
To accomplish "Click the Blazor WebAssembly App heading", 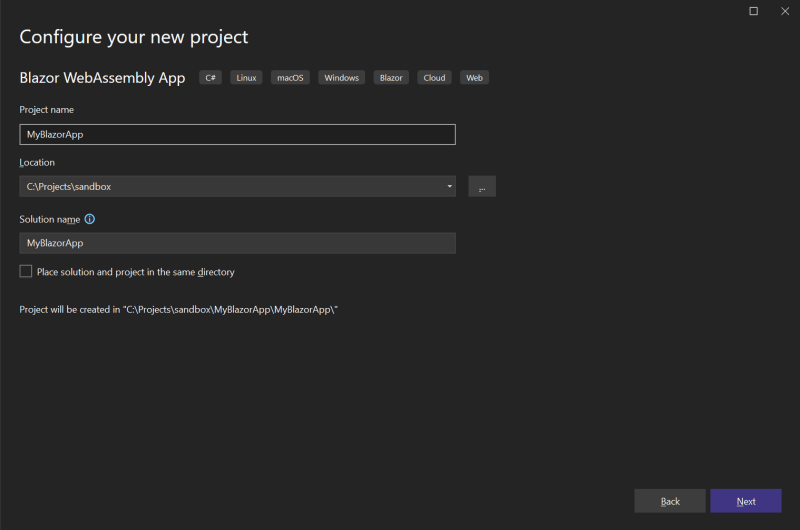I will point(102,78).
